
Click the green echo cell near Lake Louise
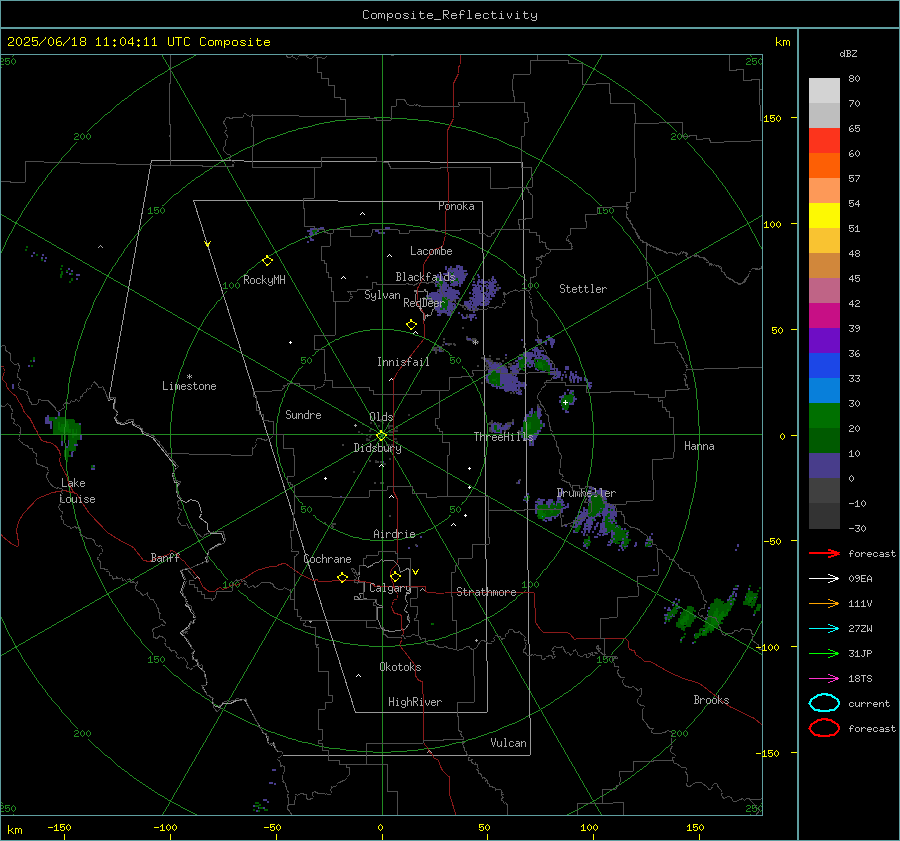point(65,431)
